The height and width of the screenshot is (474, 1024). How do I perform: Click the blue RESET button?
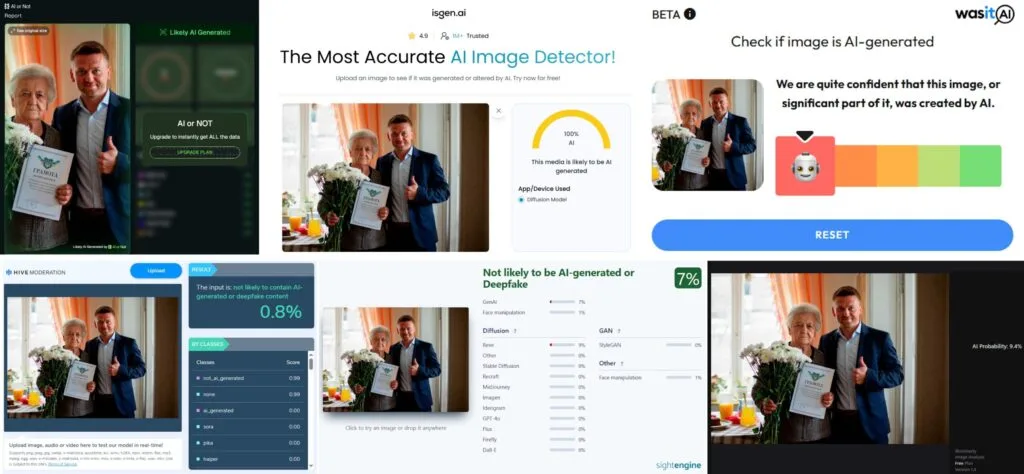(832, 235)
